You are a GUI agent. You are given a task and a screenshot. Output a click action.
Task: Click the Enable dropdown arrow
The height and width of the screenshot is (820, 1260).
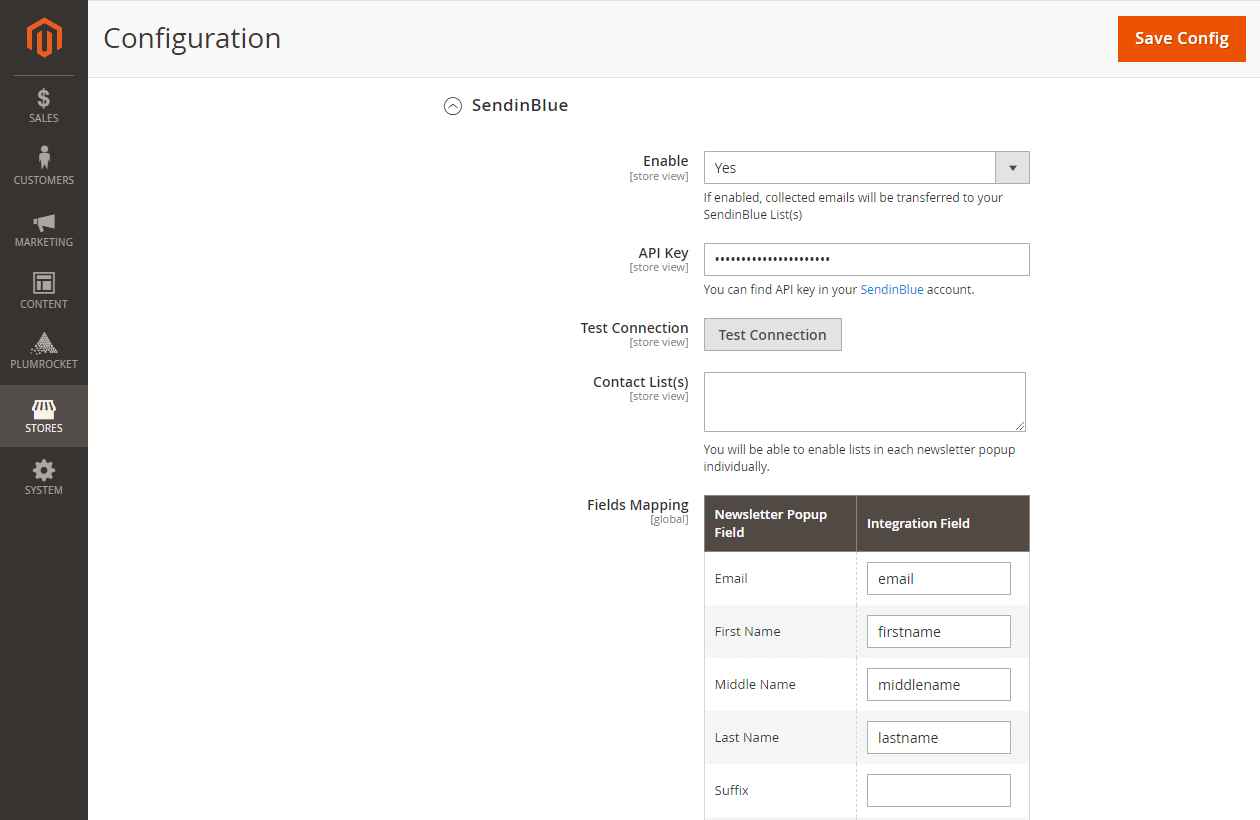(1012, 168)
